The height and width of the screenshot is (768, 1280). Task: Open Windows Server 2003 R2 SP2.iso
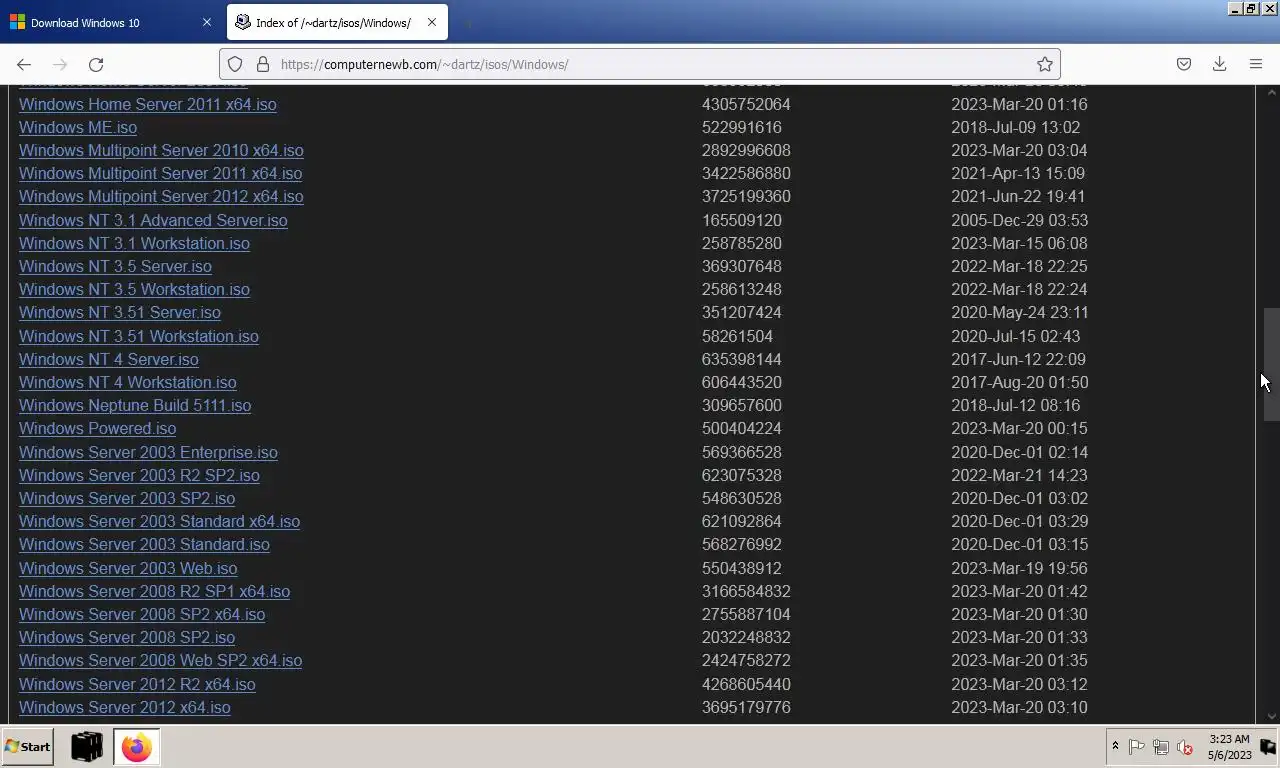[x=139, y=475]
